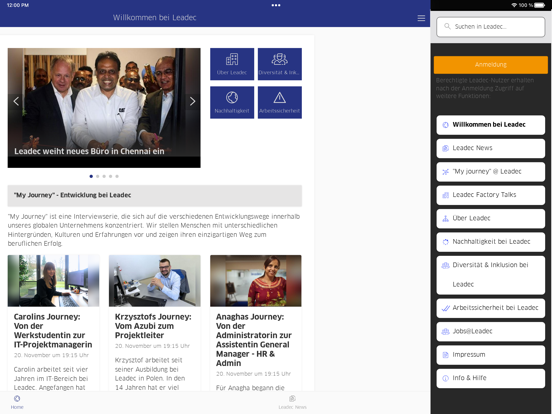Open the Über Leadec tile
Screen dimensions: 552x414
click(x=232, y=64)
